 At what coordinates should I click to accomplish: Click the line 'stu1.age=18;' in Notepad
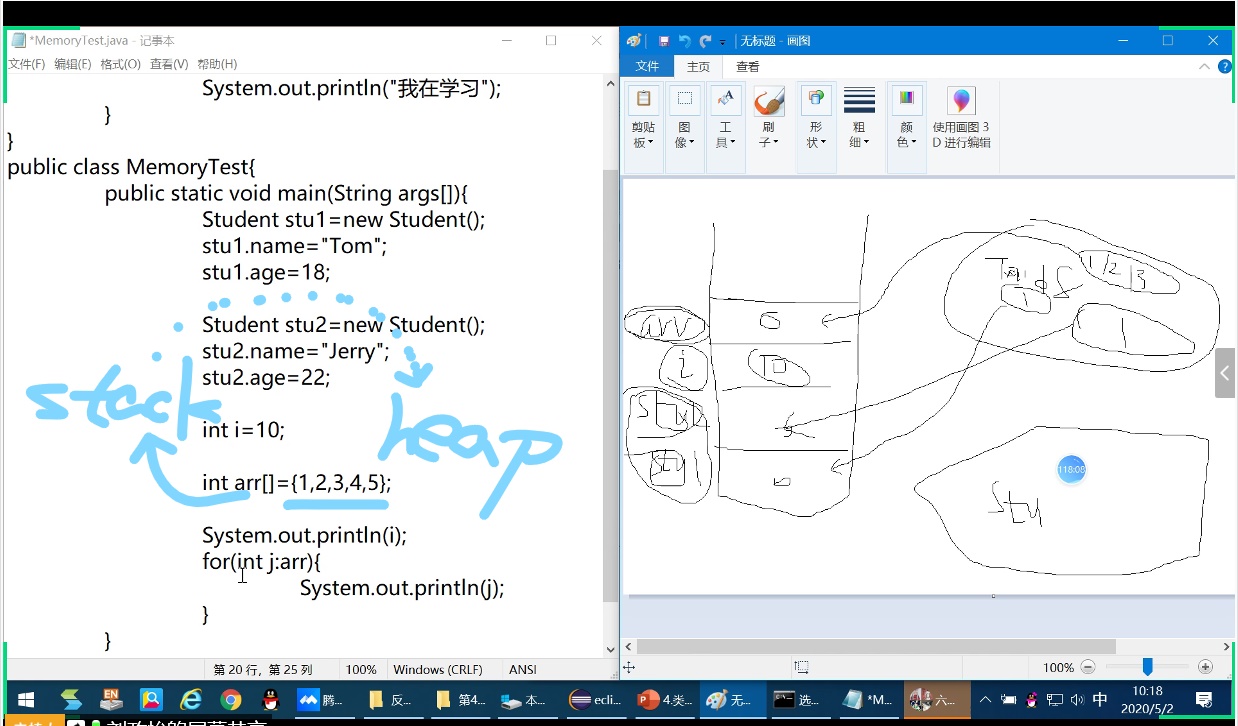tap(266, 272)
